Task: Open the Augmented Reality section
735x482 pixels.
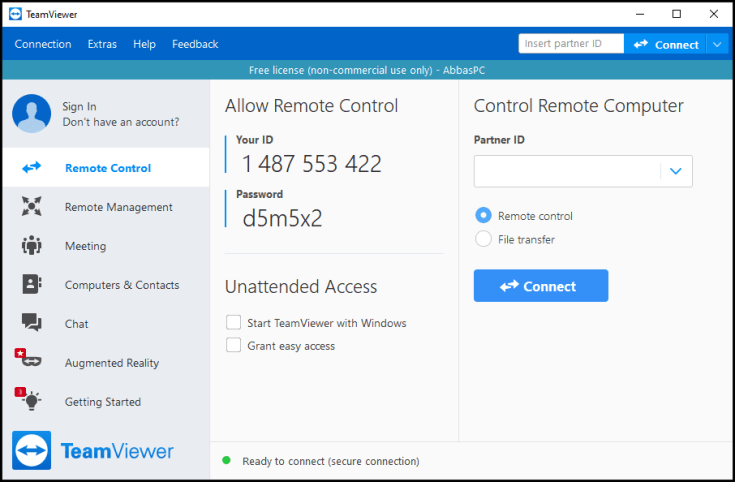Action: [x=106, y=362]
